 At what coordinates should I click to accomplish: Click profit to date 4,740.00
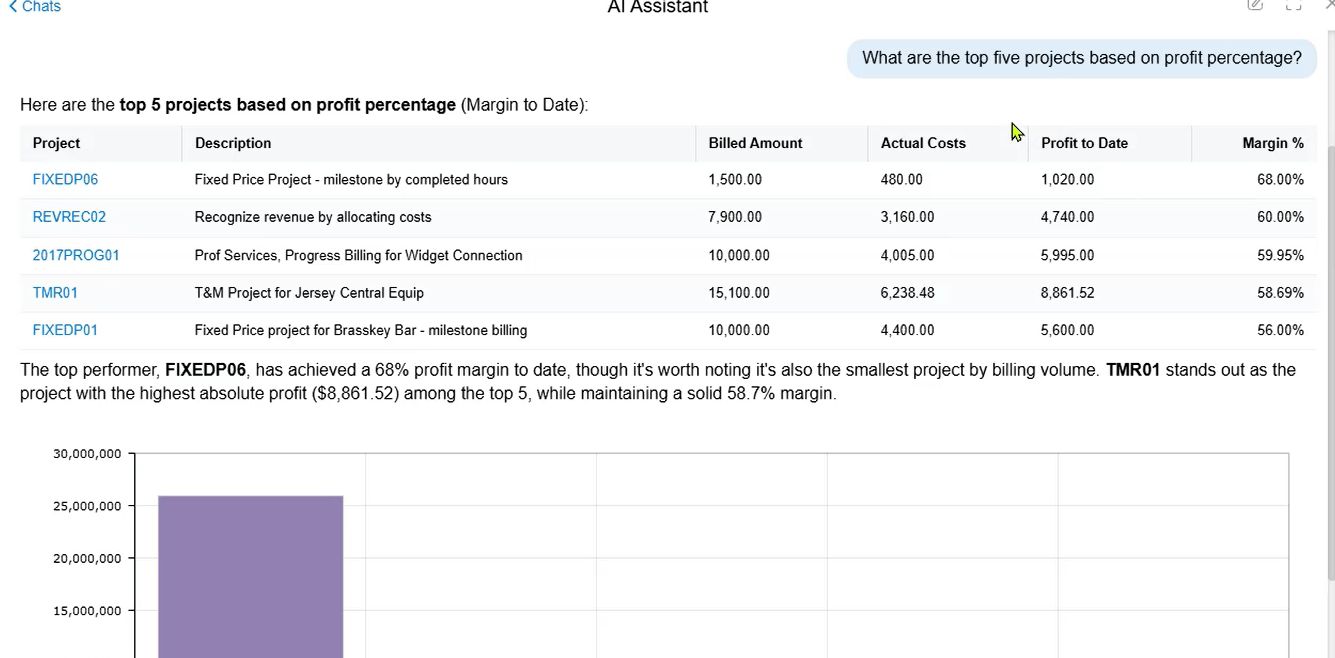1067,217
